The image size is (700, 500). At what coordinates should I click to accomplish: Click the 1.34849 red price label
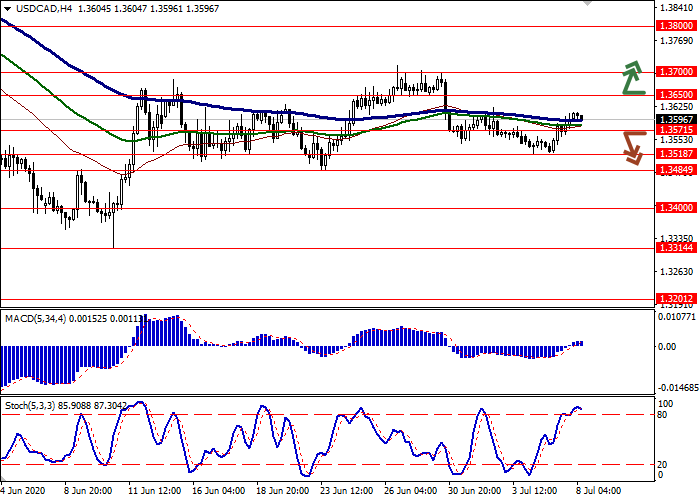(x=674, y=170)
